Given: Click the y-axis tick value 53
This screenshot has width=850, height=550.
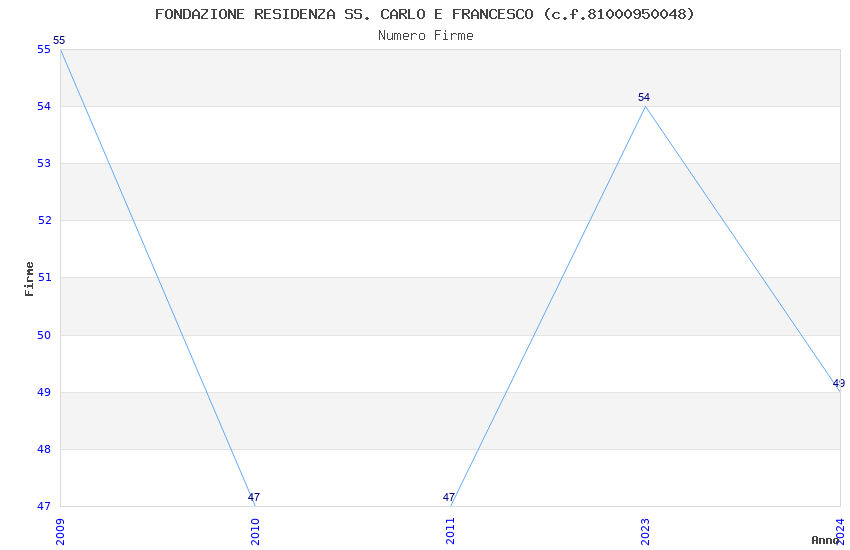Looking at the screenshot, I should point(44,164).
